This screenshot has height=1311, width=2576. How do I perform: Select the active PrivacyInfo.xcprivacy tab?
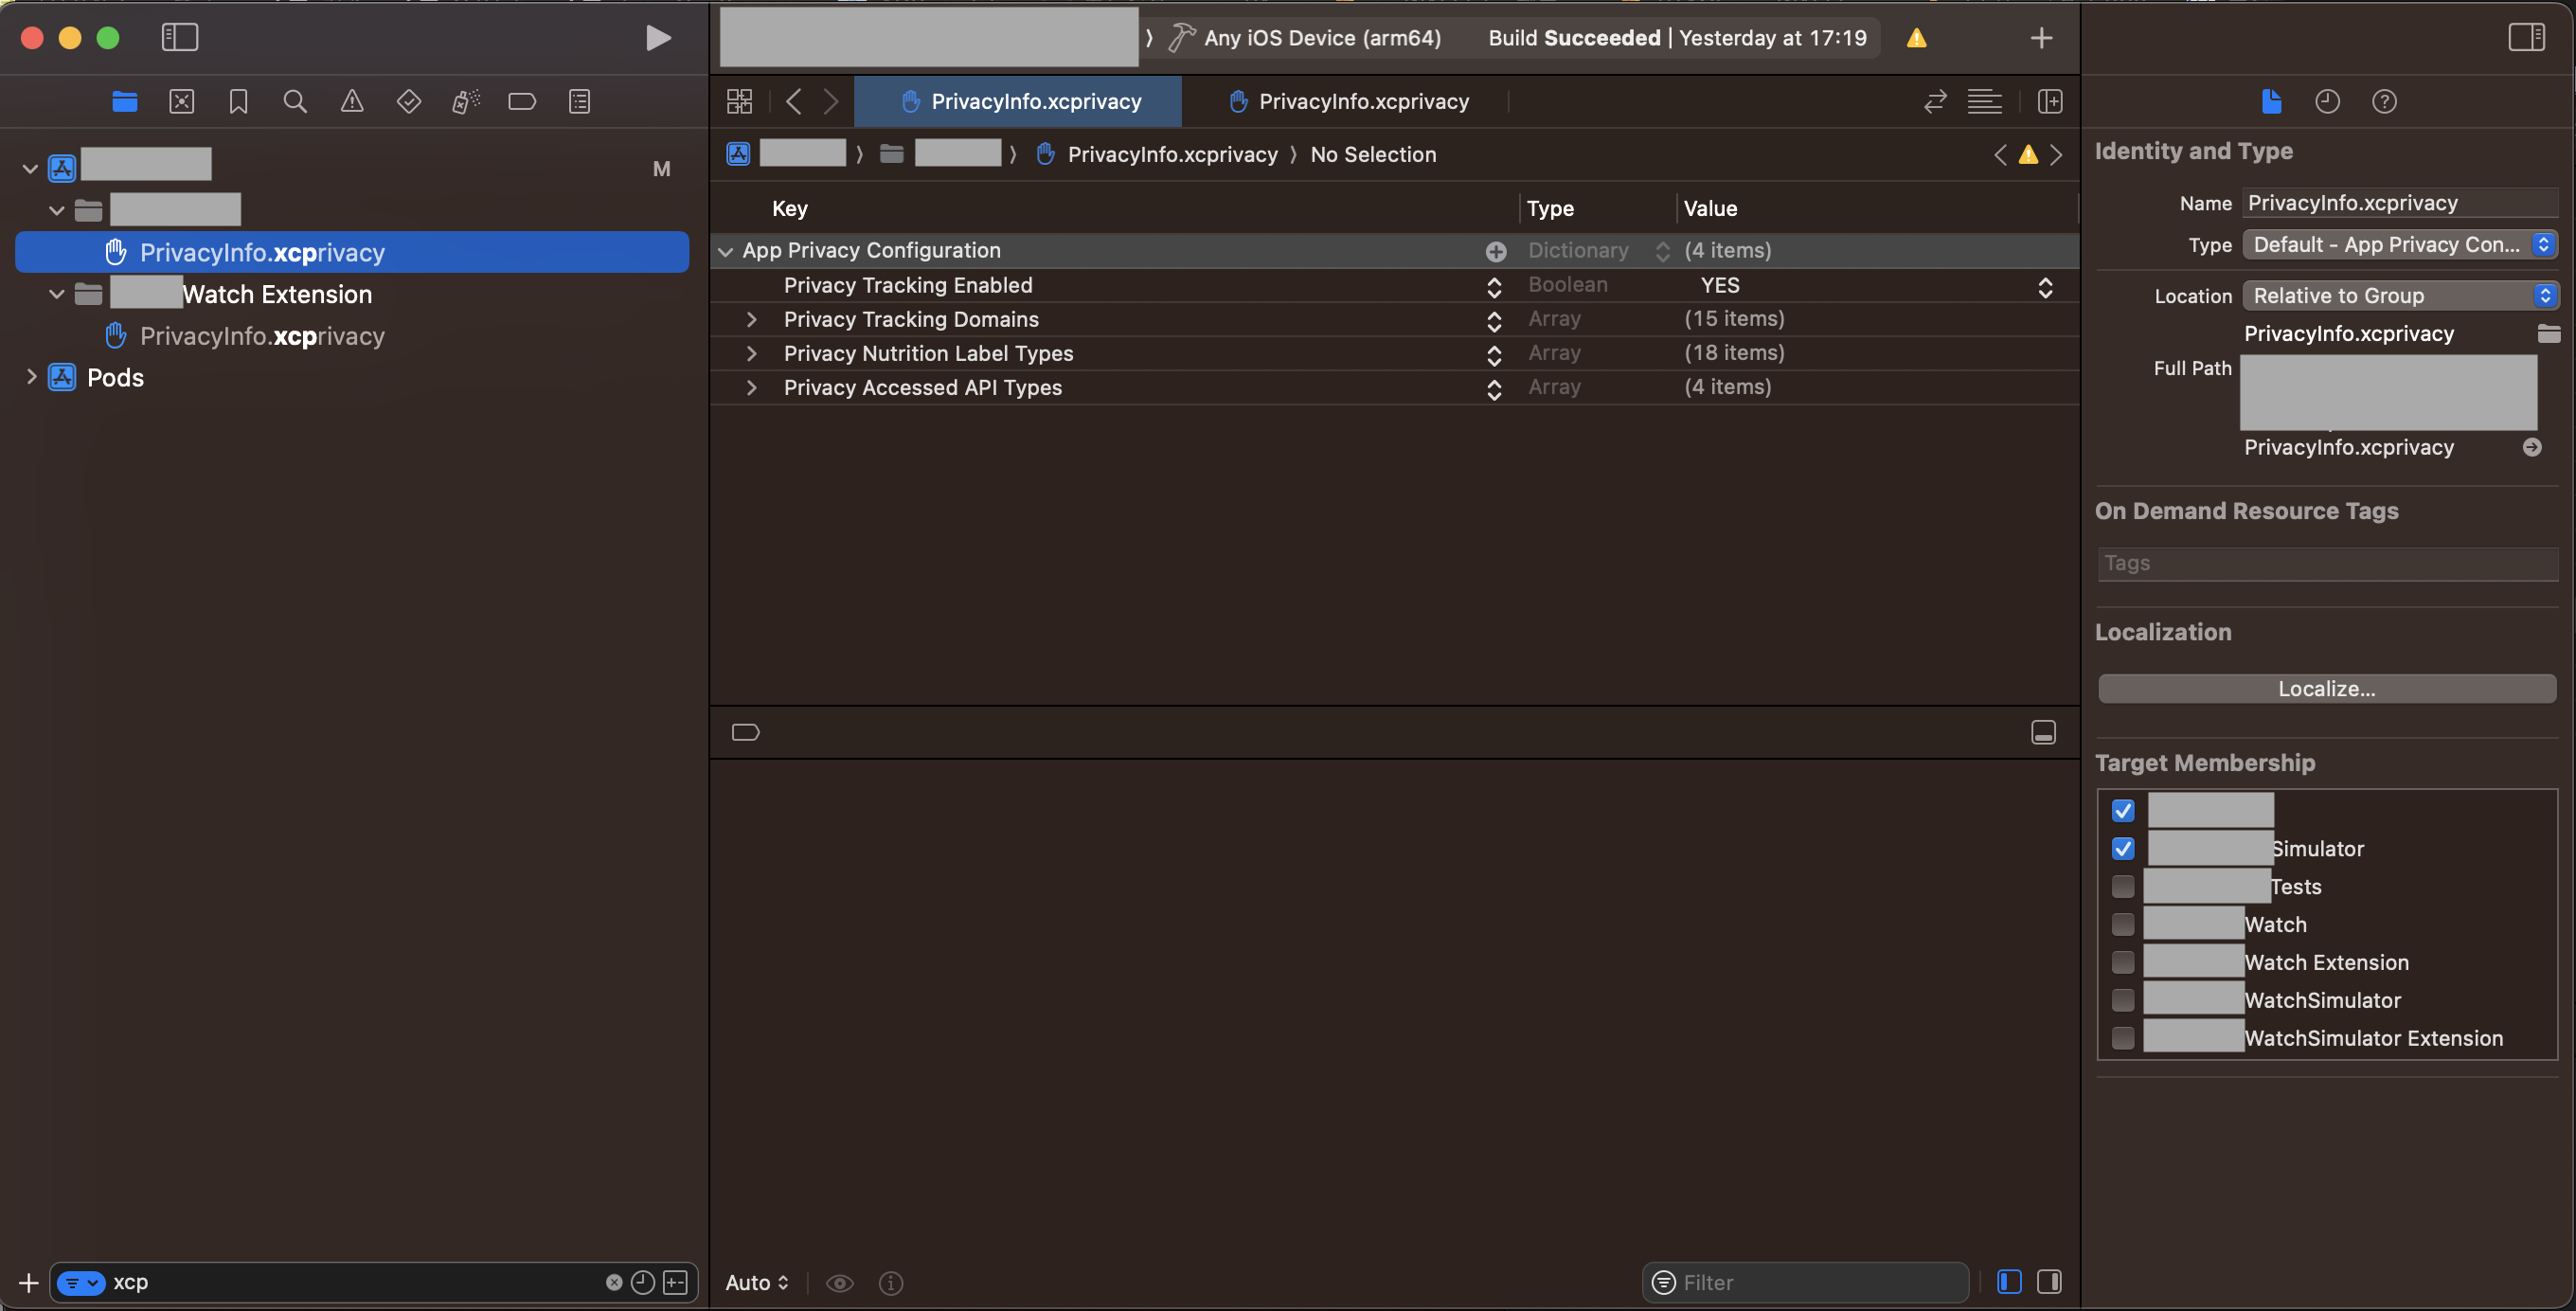point(1020,101)
